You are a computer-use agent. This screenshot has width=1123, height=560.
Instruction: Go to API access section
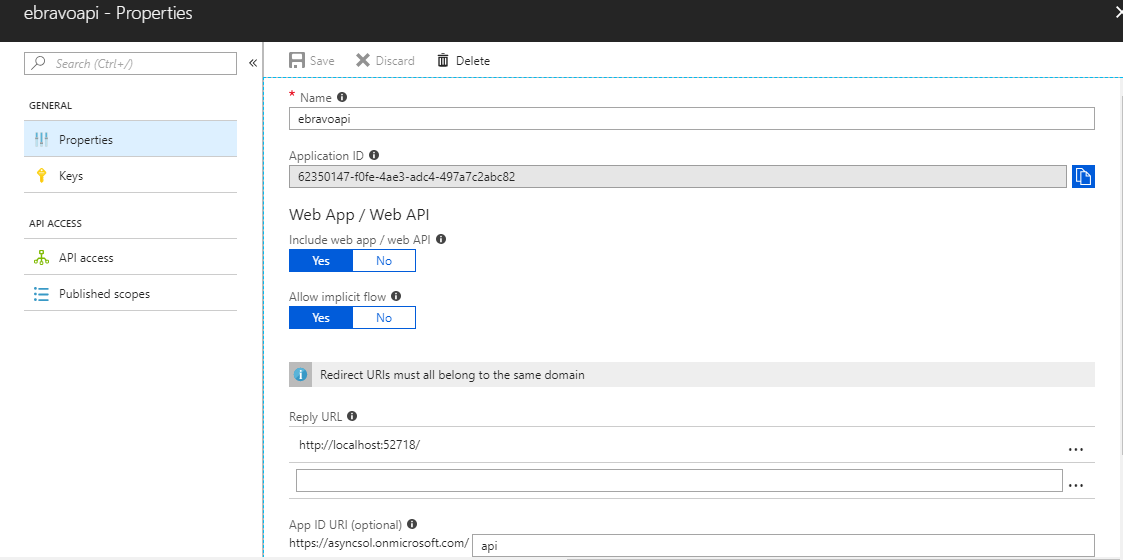point(86,258)
